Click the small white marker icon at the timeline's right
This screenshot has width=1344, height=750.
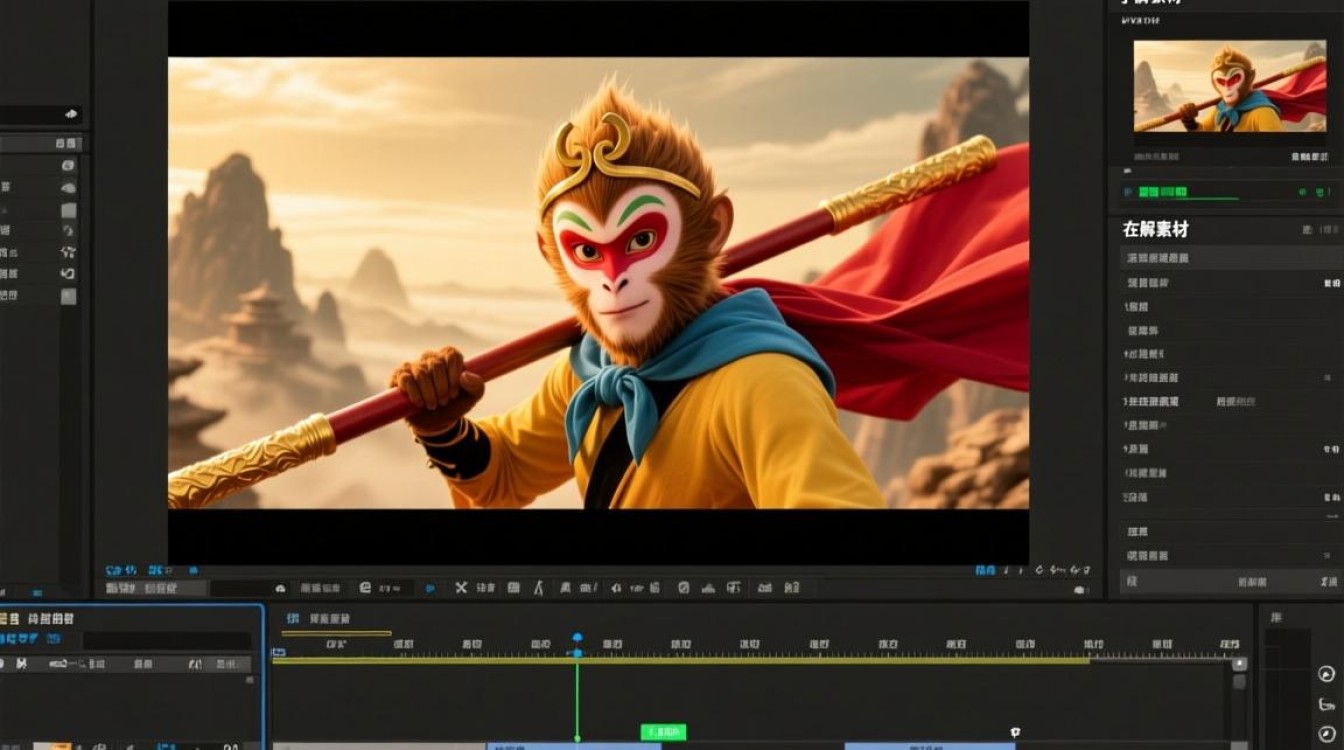click(x=1015, y=733)
